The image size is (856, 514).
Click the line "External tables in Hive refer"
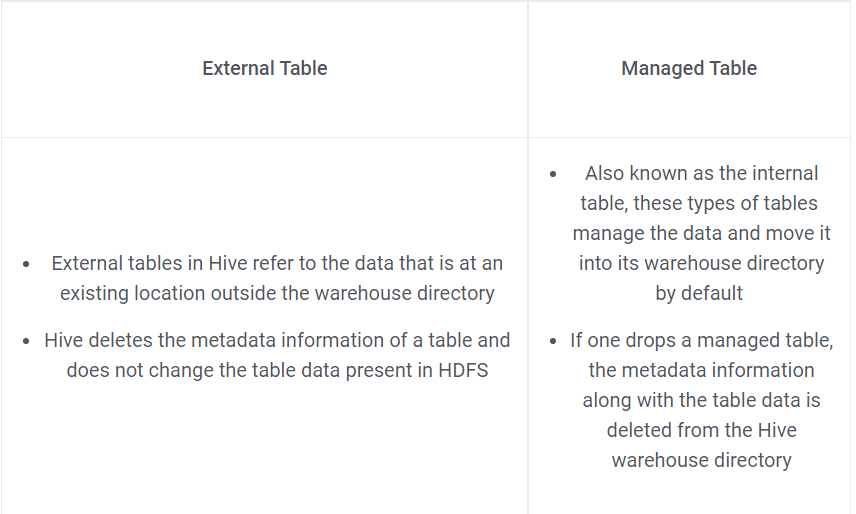tap(277, 264)
